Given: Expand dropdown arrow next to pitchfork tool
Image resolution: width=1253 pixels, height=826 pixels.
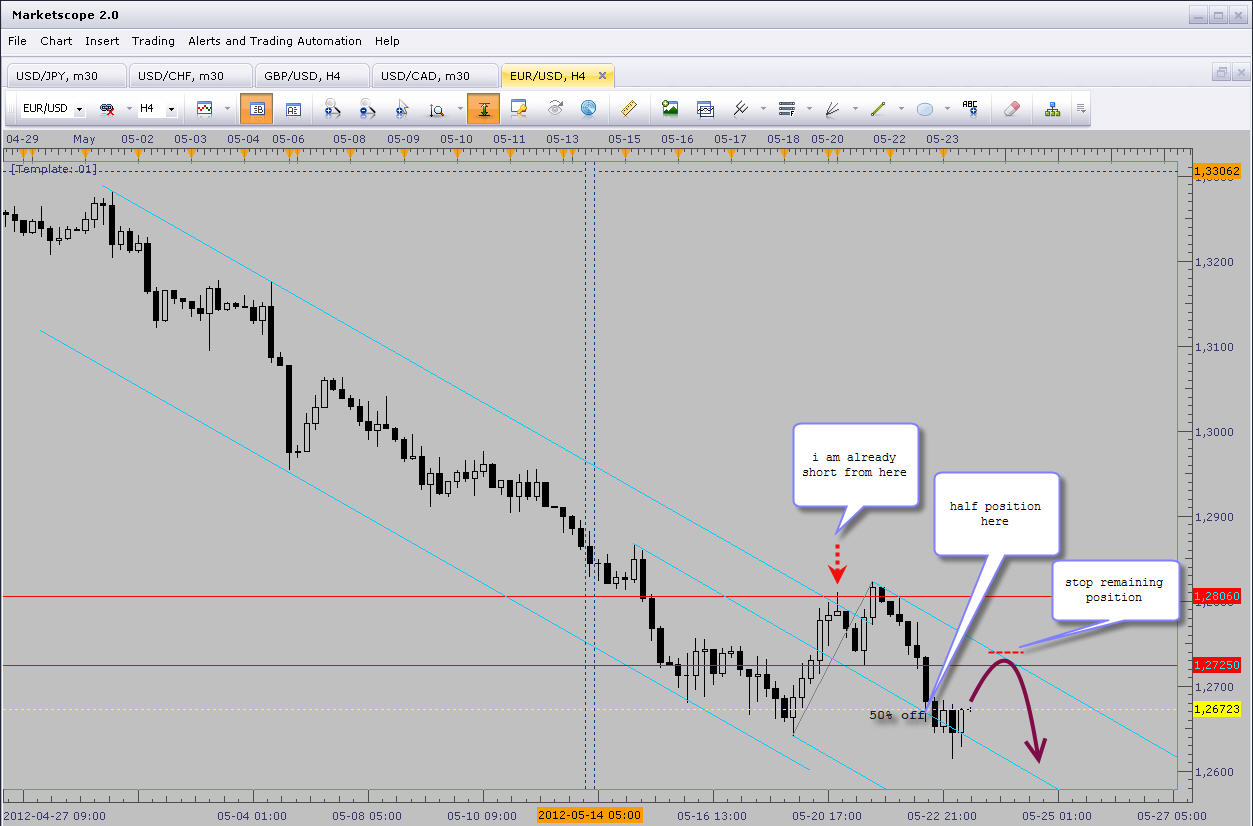Looking at the screenshot, I should point(763,108).
